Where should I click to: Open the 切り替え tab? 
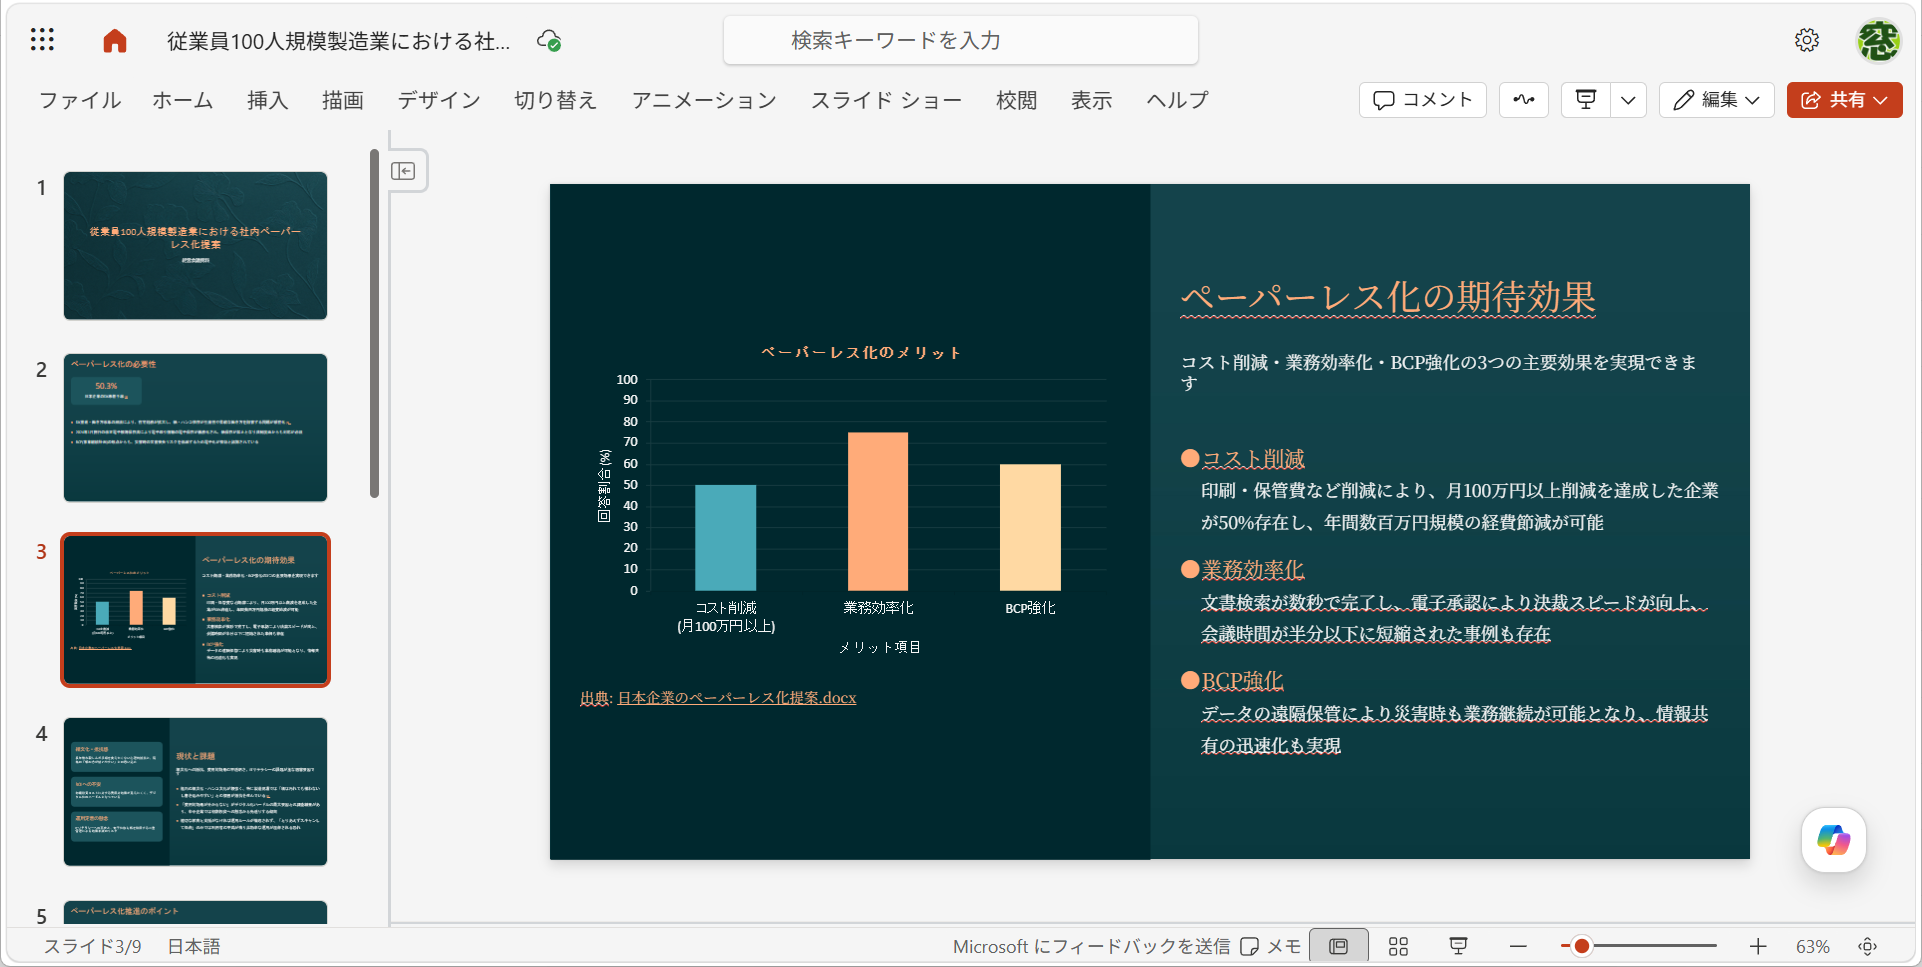click(x=555, y=100)
